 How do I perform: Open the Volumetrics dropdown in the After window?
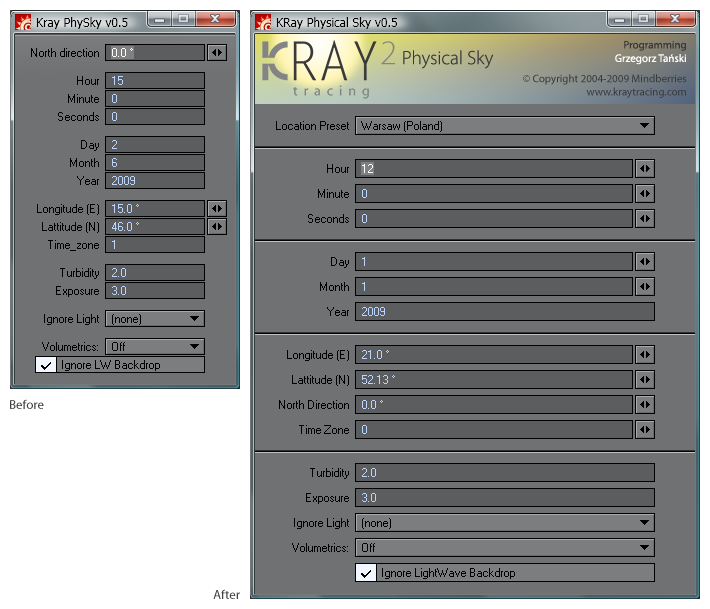coord(505,548)
